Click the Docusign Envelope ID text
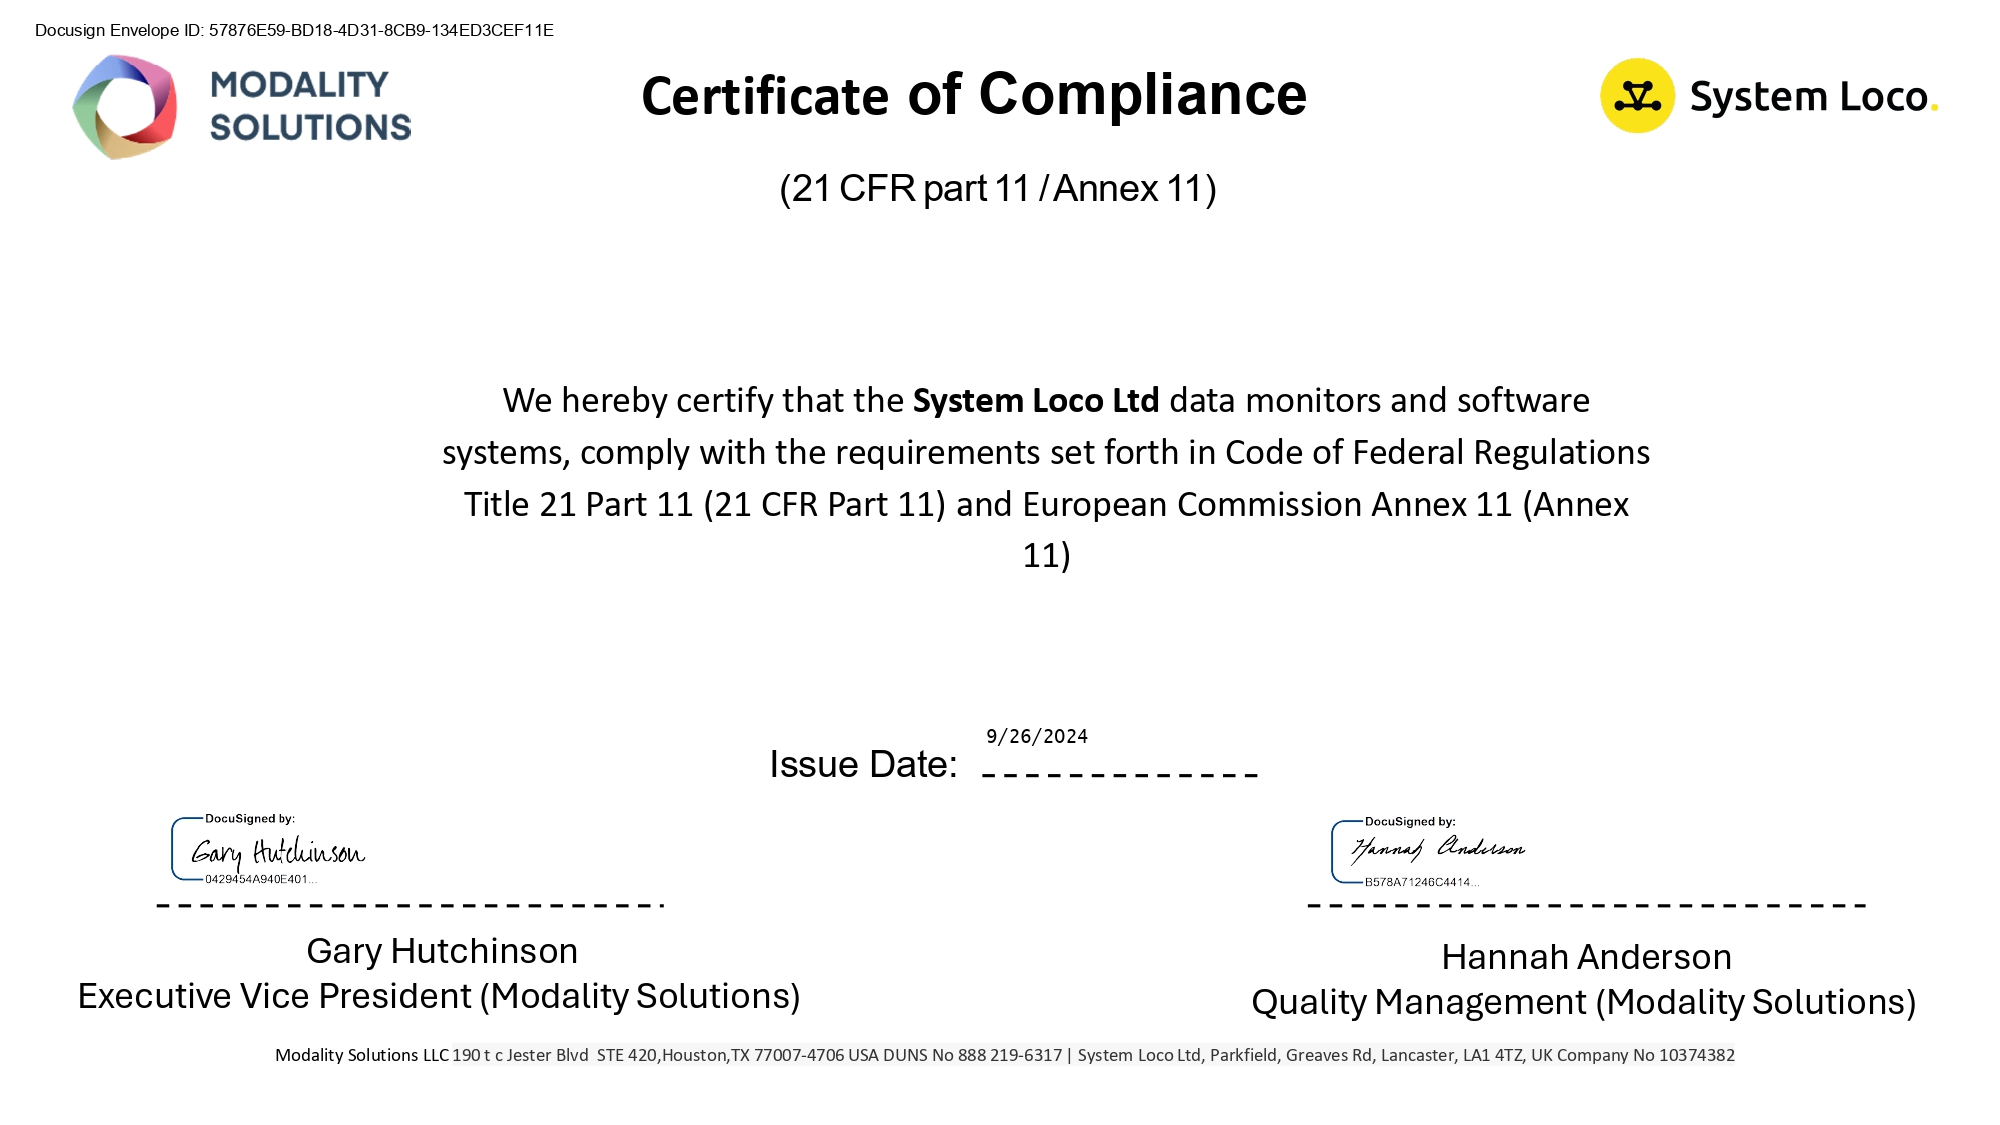The width and height of the screenshot is (2000, 1125). coord(294,30)
